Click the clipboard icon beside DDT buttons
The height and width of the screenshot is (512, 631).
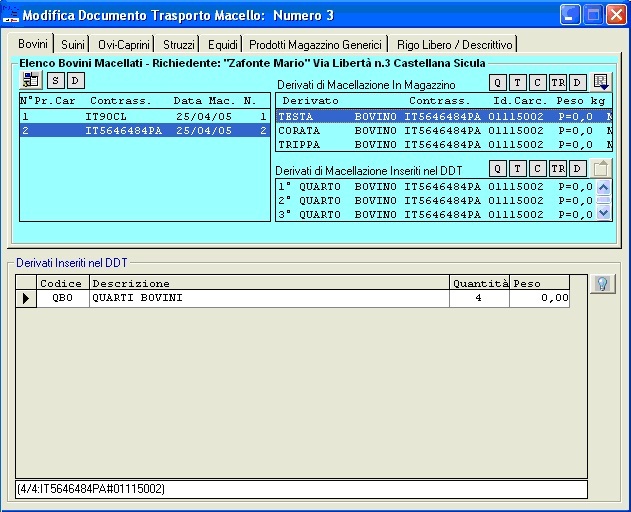601,168
